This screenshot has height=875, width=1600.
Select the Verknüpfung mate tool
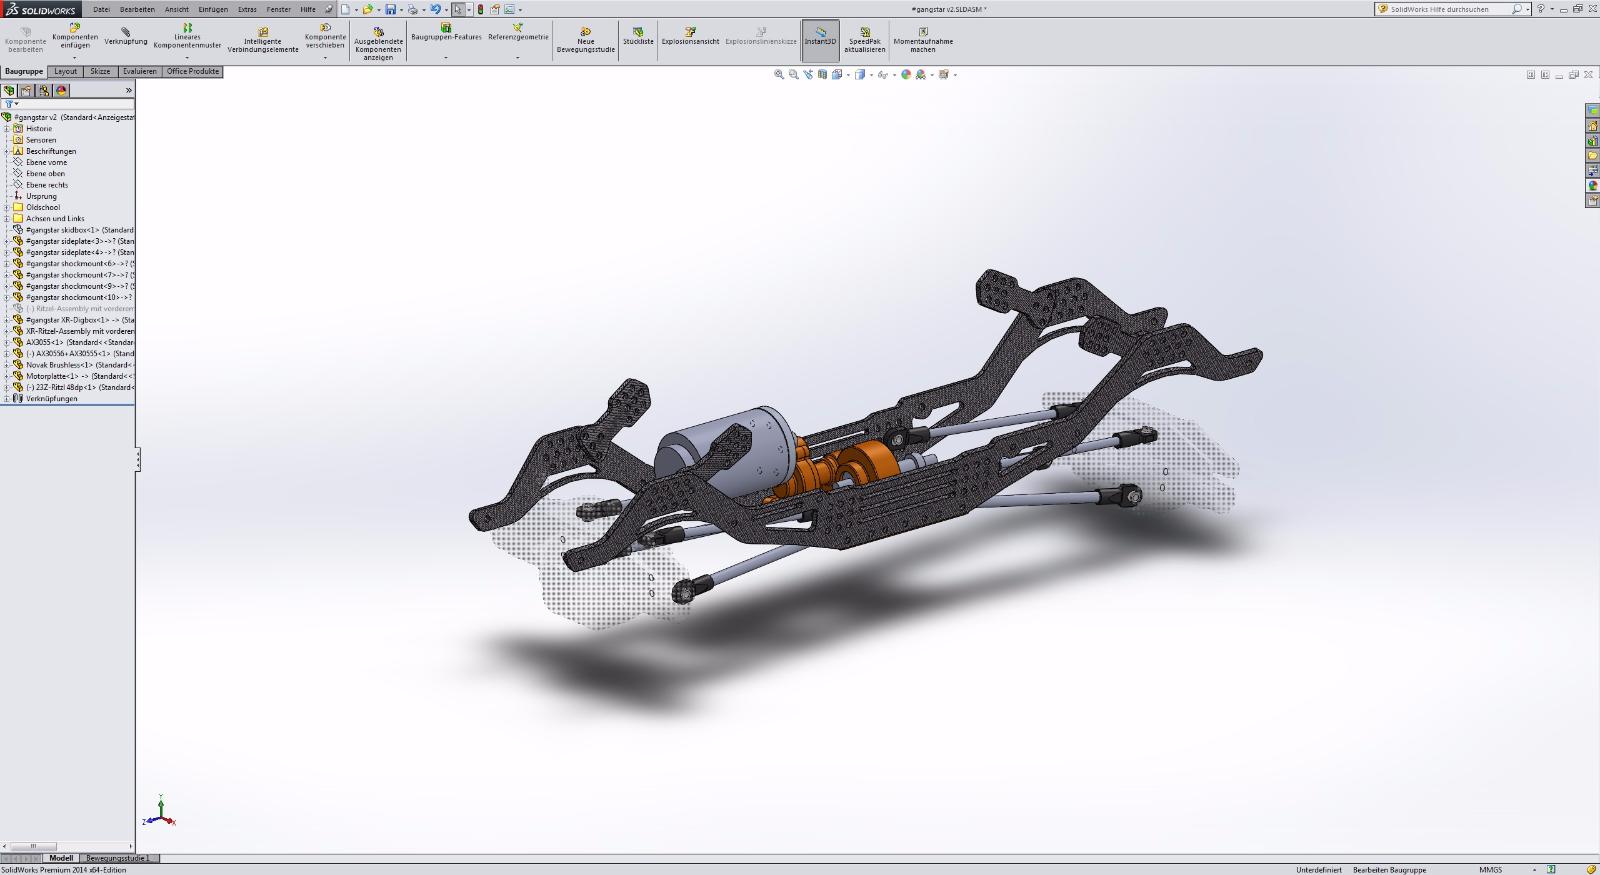tap(126, 37)
